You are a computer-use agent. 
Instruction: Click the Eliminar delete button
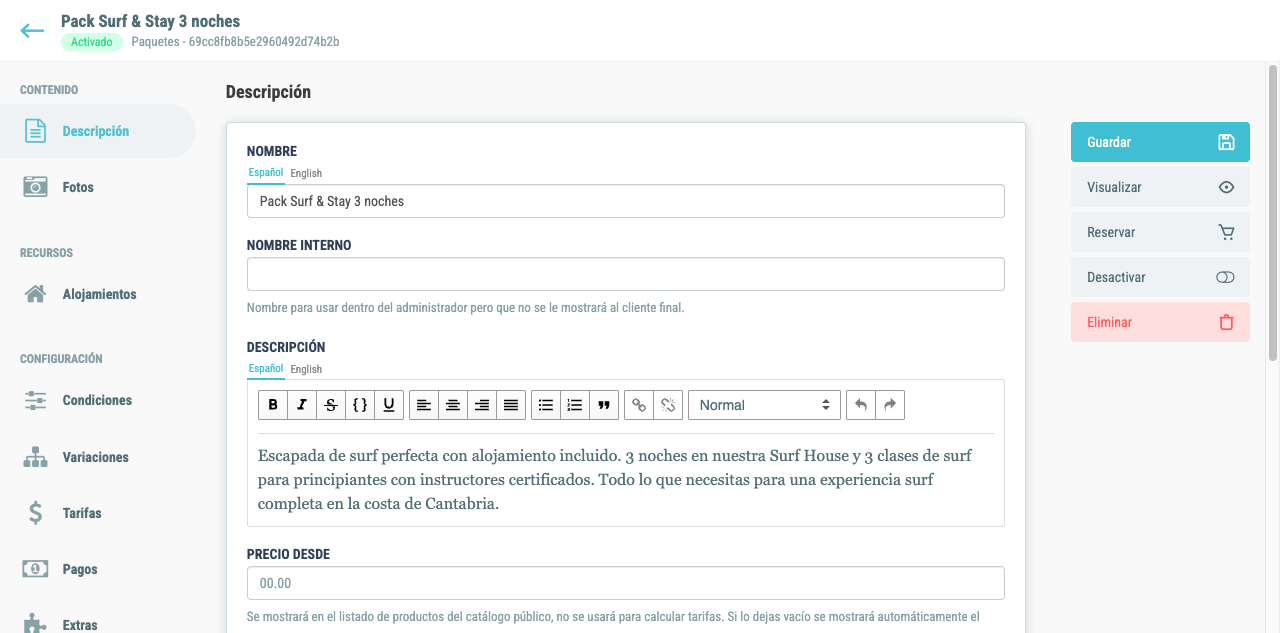1160,322
